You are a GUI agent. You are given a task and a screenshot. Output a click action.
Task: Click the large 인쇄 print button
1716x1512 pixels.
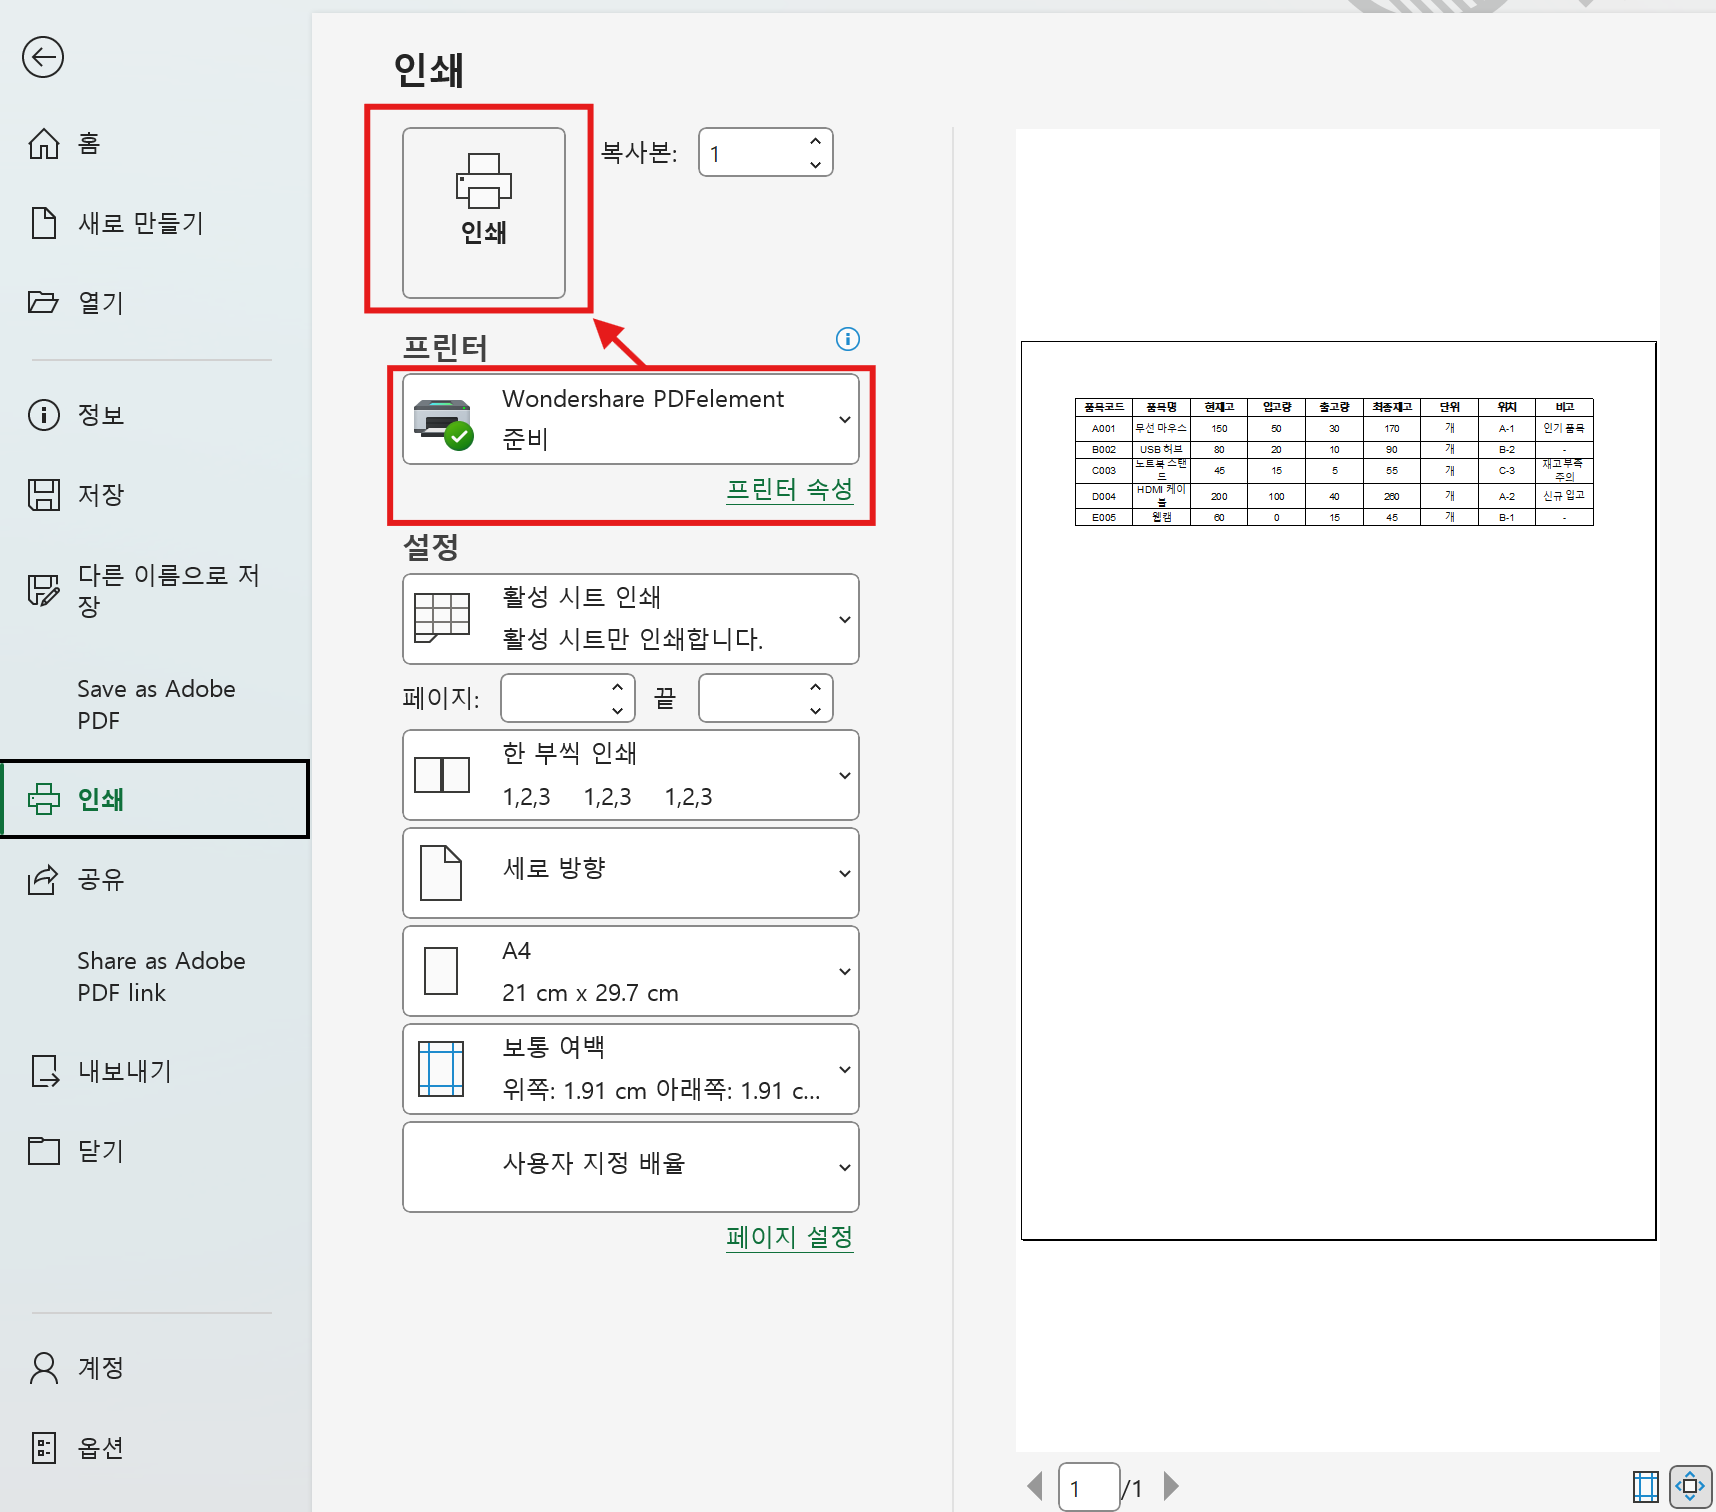(484, 212)
